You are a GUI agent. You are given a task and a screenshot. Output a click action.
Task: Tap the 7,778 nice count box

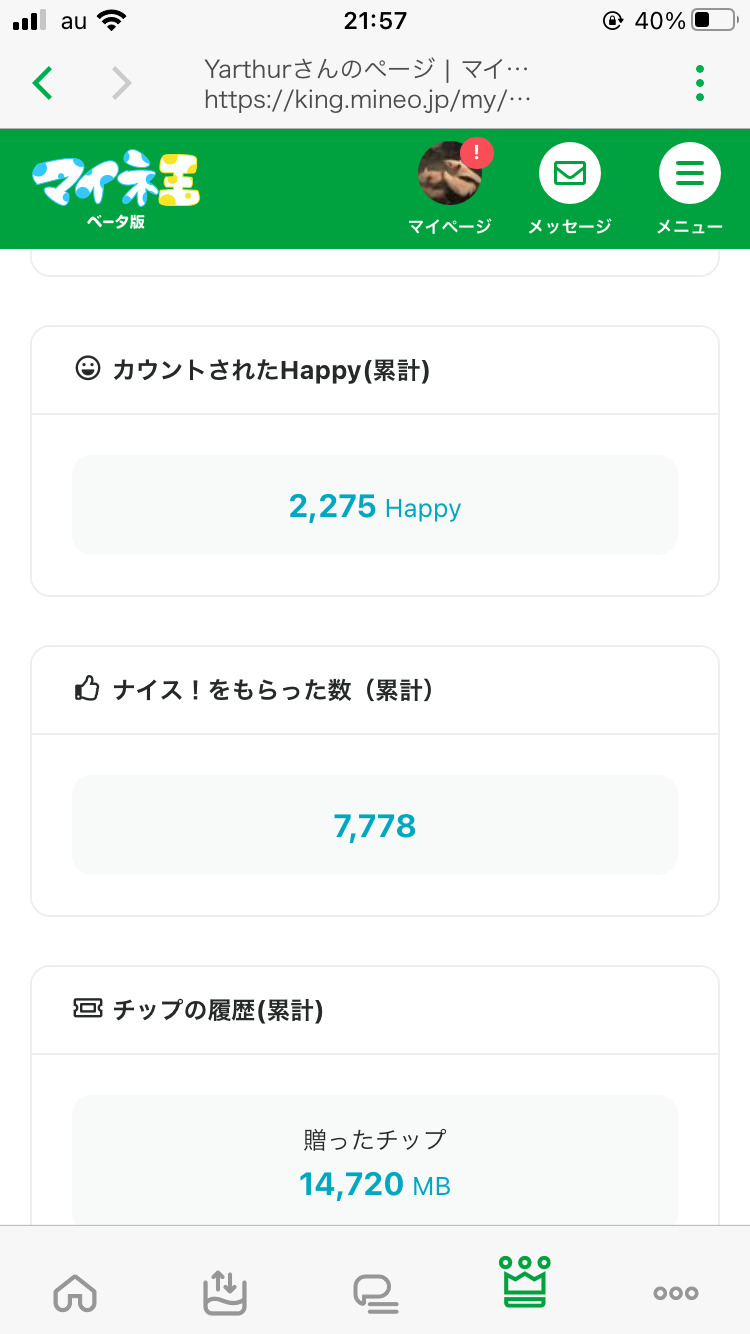coord(375,826)
